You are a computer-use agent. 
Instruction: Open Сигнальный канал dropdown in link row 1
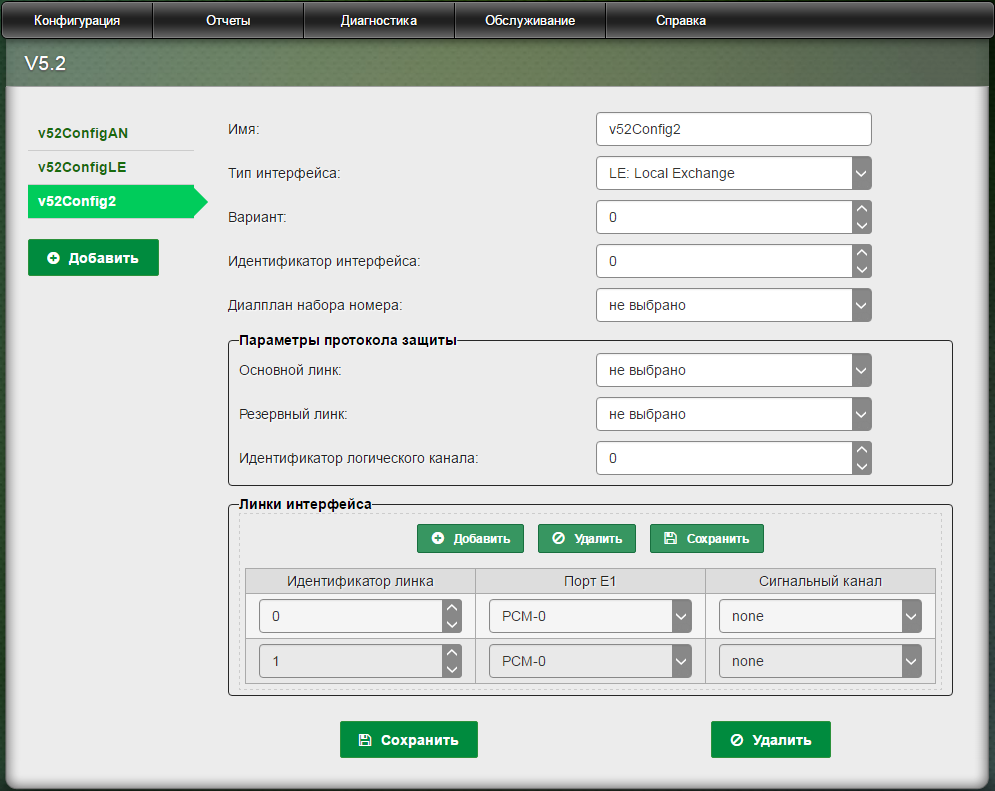click(820, 661)
